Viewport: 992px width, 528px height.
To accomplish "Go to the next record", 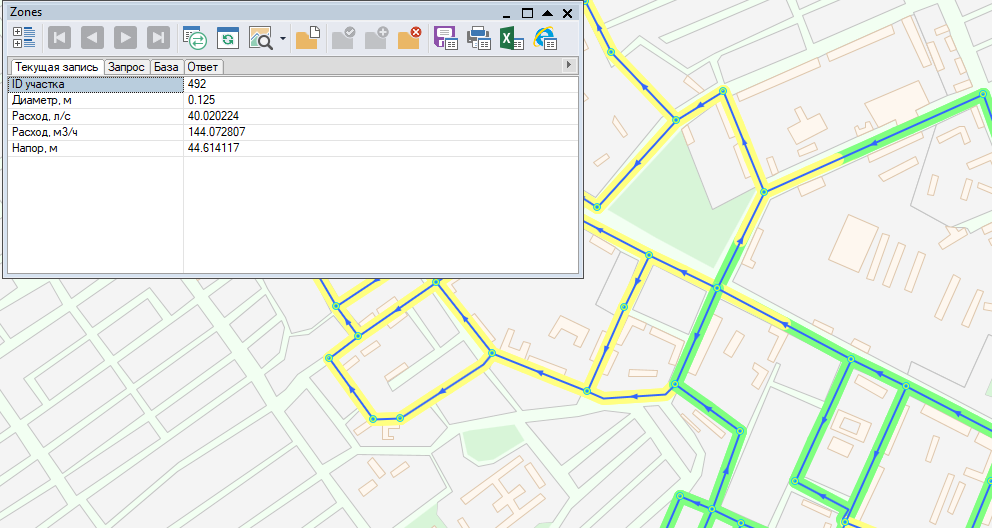I will (125, 39).
